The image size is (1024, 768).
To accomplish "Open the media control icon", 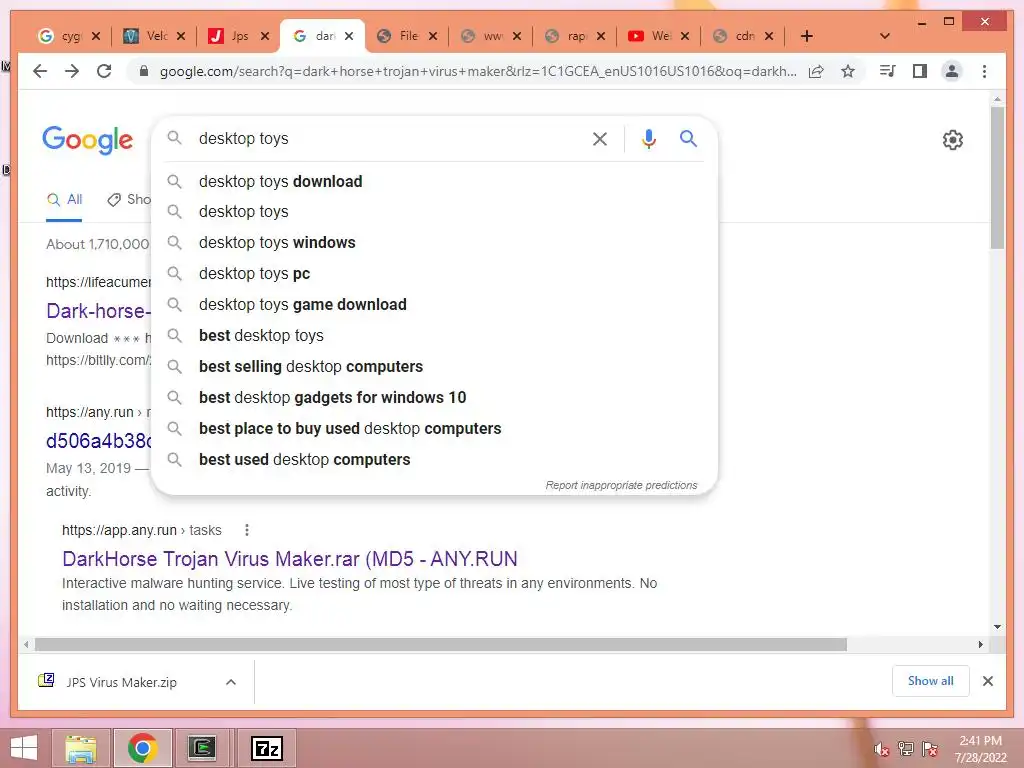I will click(888, 71).
